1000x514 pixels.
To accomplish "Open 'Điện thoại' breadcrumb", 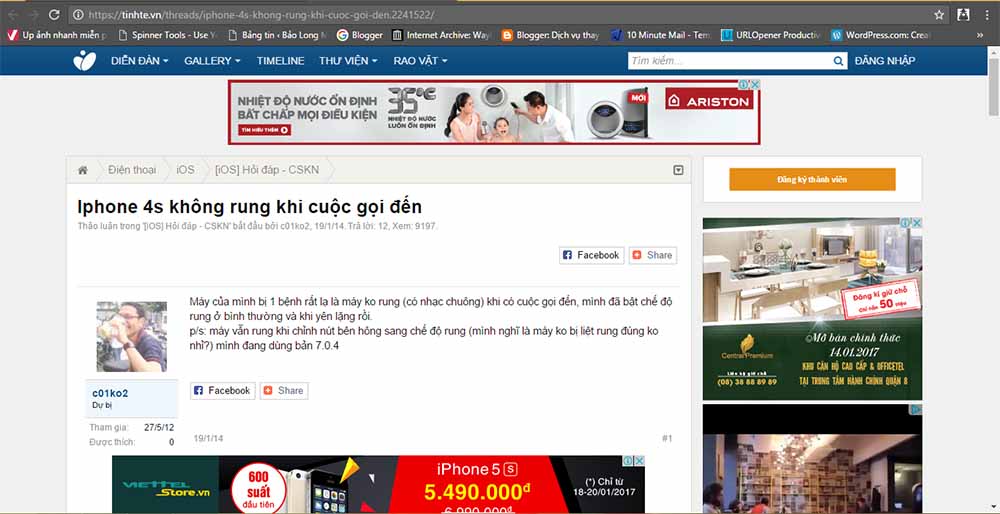I will (x=132, y=170).
